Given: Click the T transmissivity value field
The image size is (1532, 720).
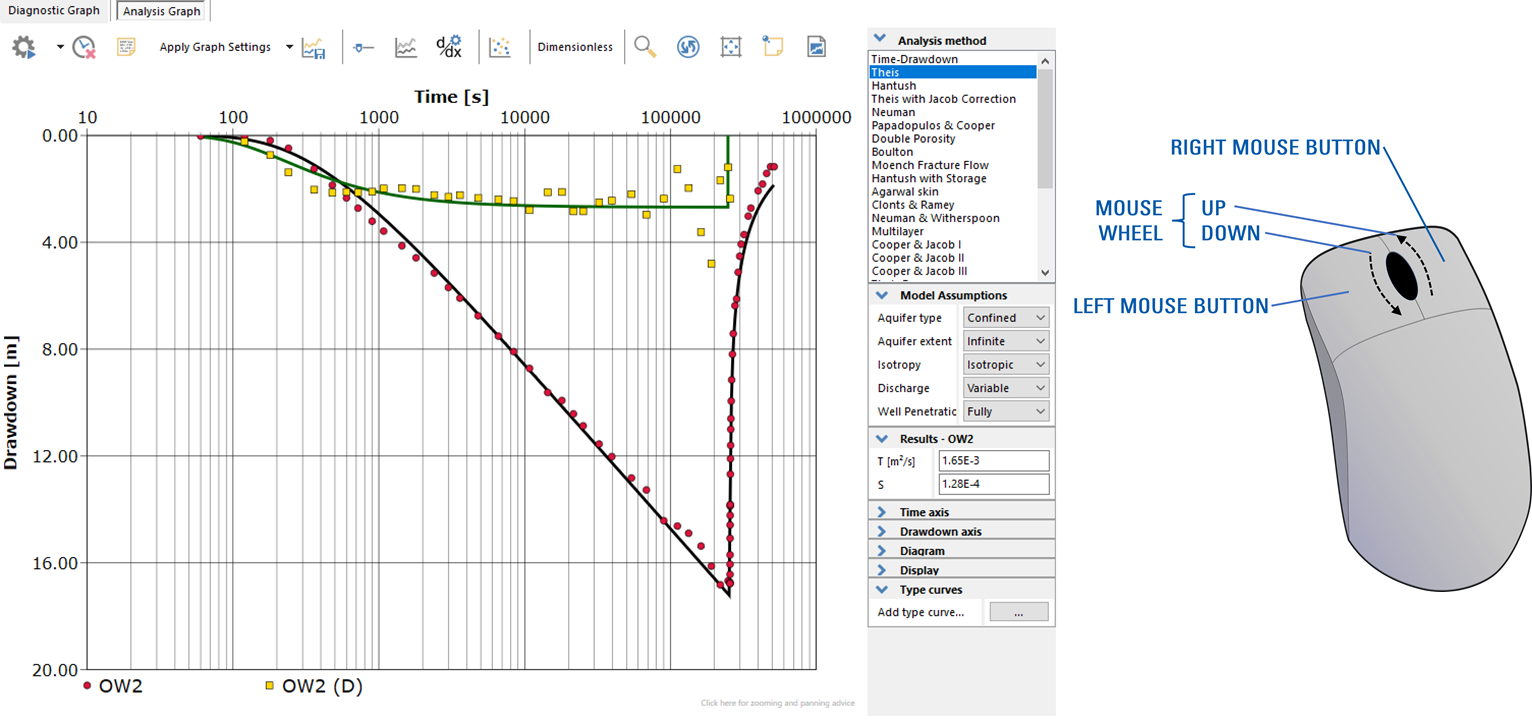Looking at the screenshot, I should [993, 461].
